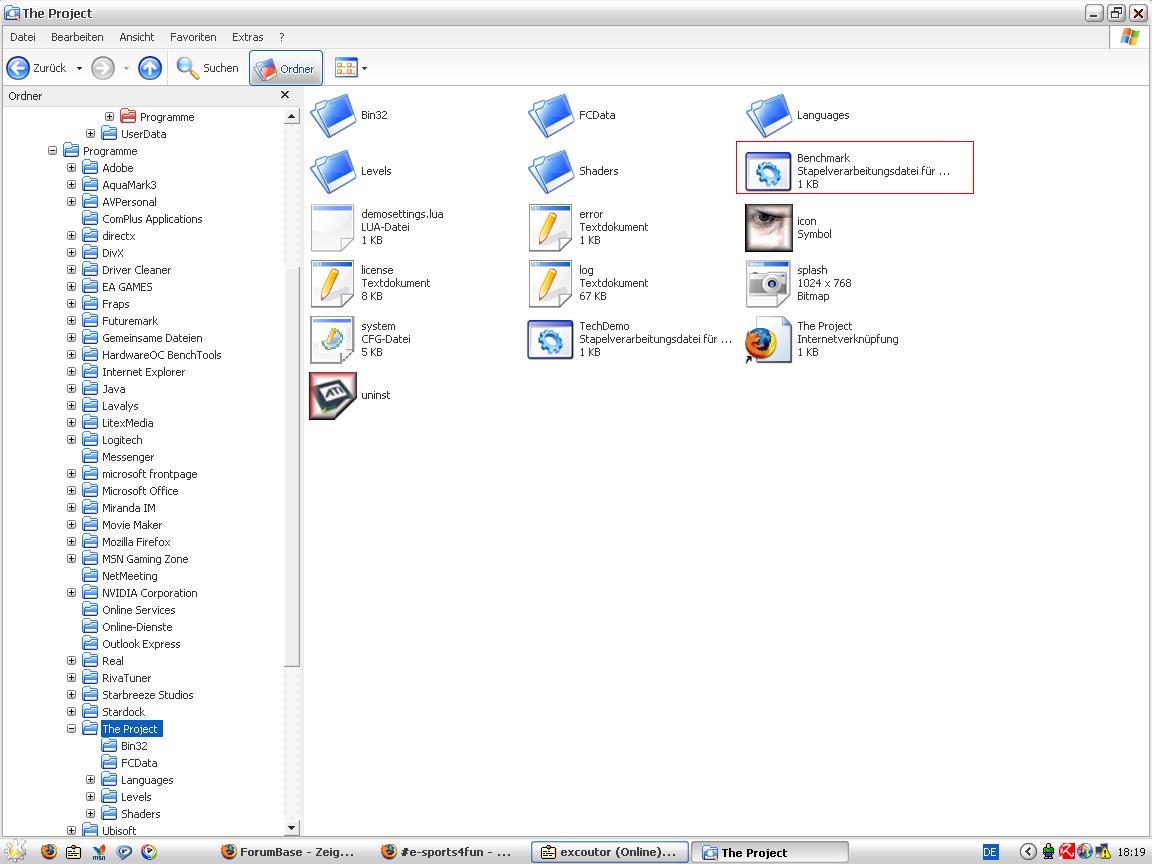Select Messenger folder in tree

tap(128, 457)
